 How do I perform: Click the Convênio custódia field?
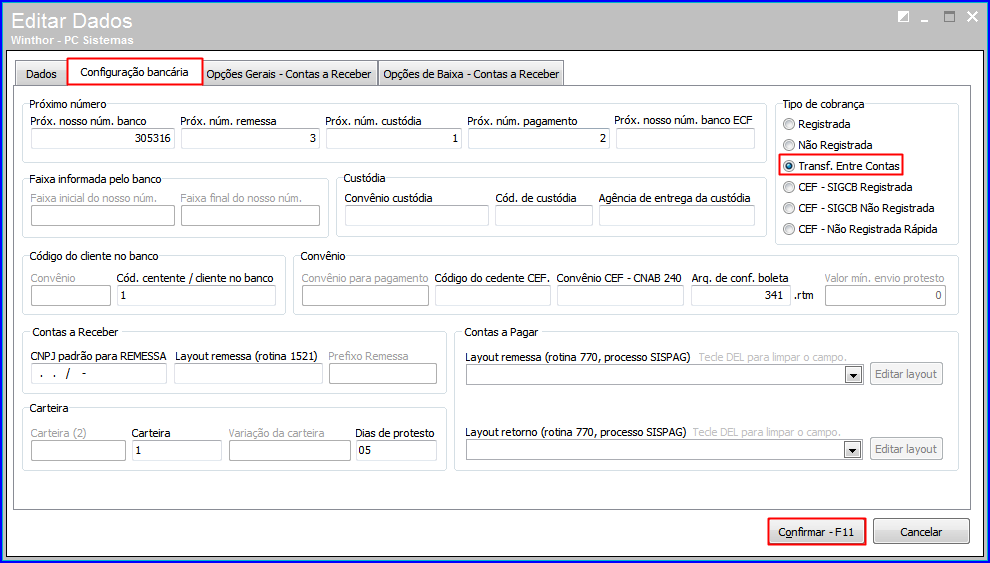click(417, 216)
